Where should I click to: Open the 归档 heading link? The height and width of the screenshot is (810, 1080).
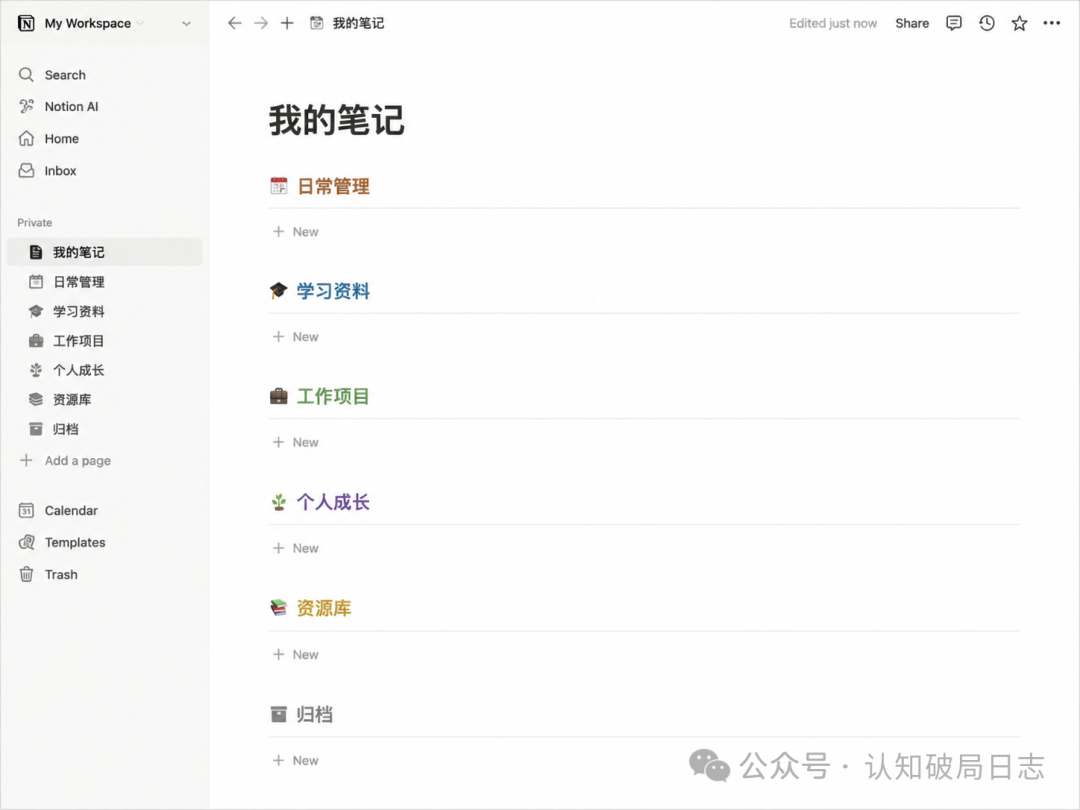point(315,714)
